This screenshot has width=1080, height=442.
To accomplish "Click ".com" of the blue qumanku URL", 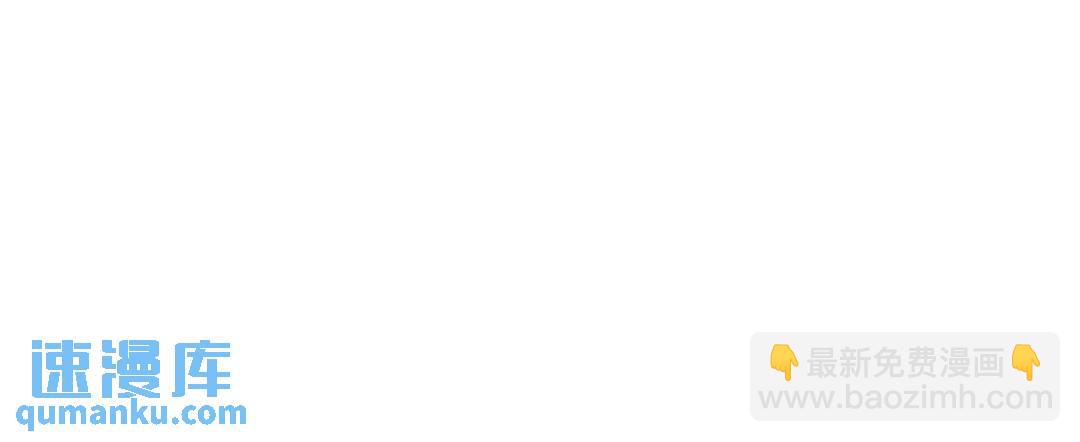I will pos(210,414).
